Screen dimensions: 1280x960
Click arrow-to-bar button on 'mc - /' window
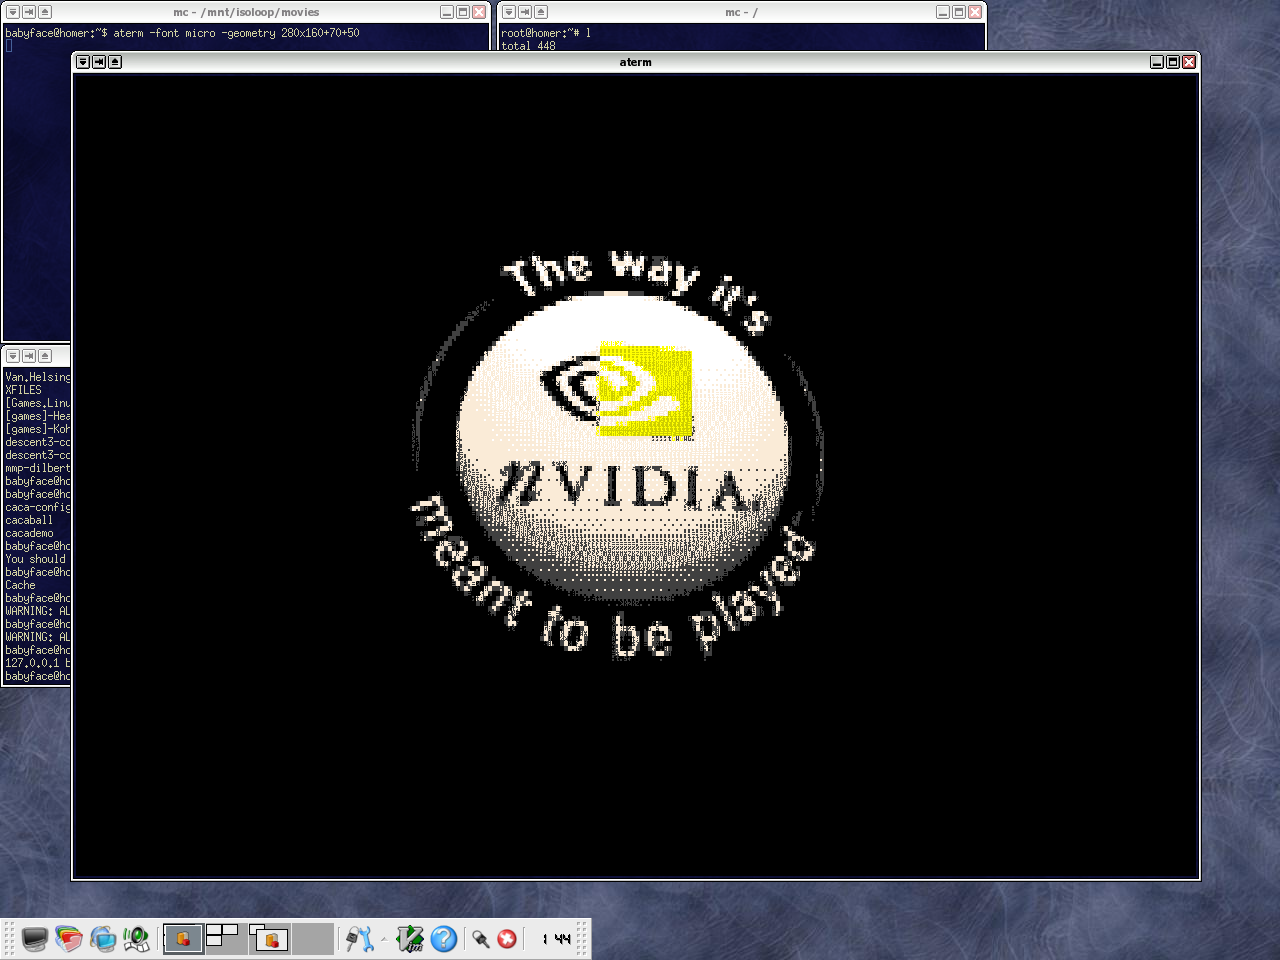click(x=525, y=12)
